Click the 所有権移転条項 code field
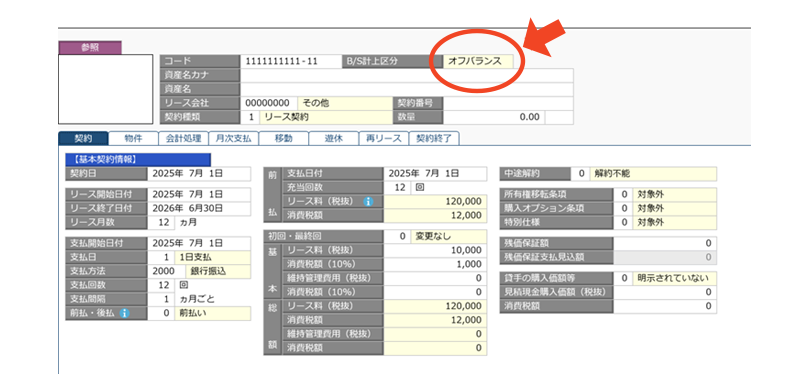The width and height of the screenshot is (800, 380). click(x=622, y=194)
